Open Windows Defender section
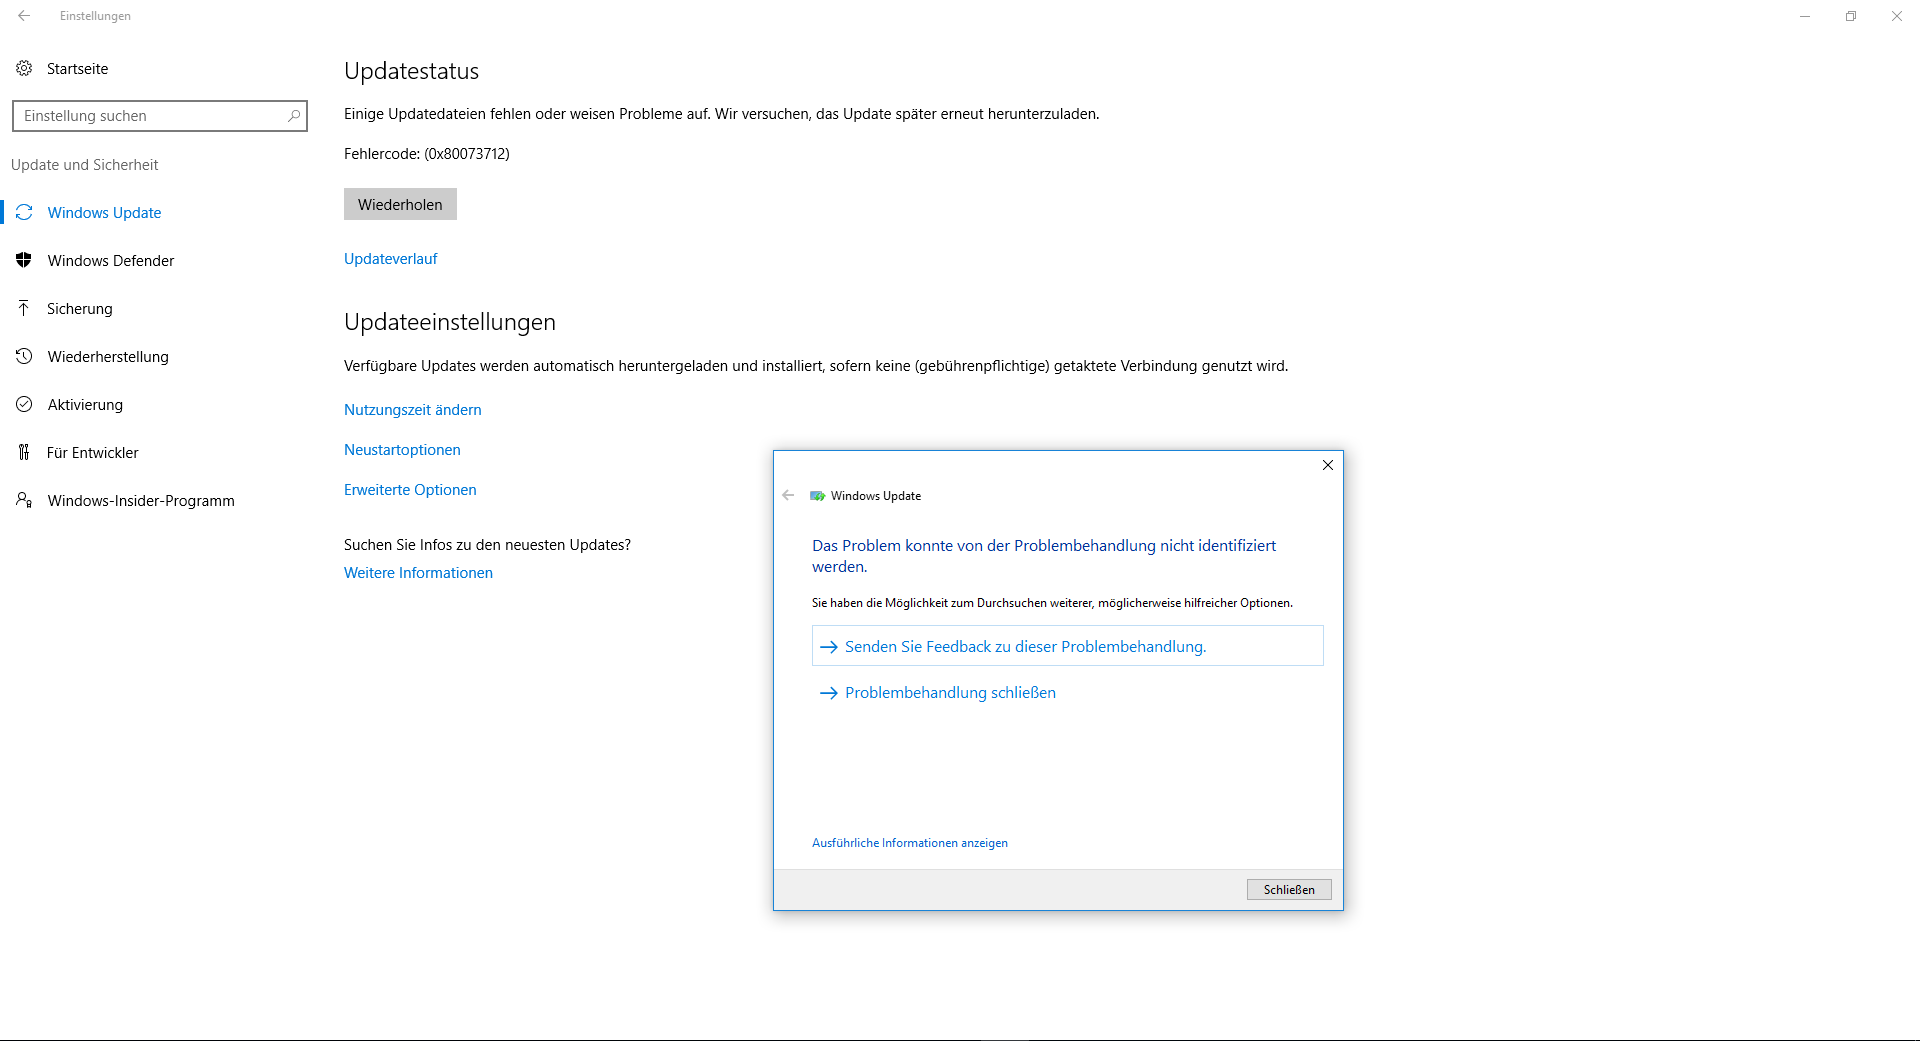 111,260
